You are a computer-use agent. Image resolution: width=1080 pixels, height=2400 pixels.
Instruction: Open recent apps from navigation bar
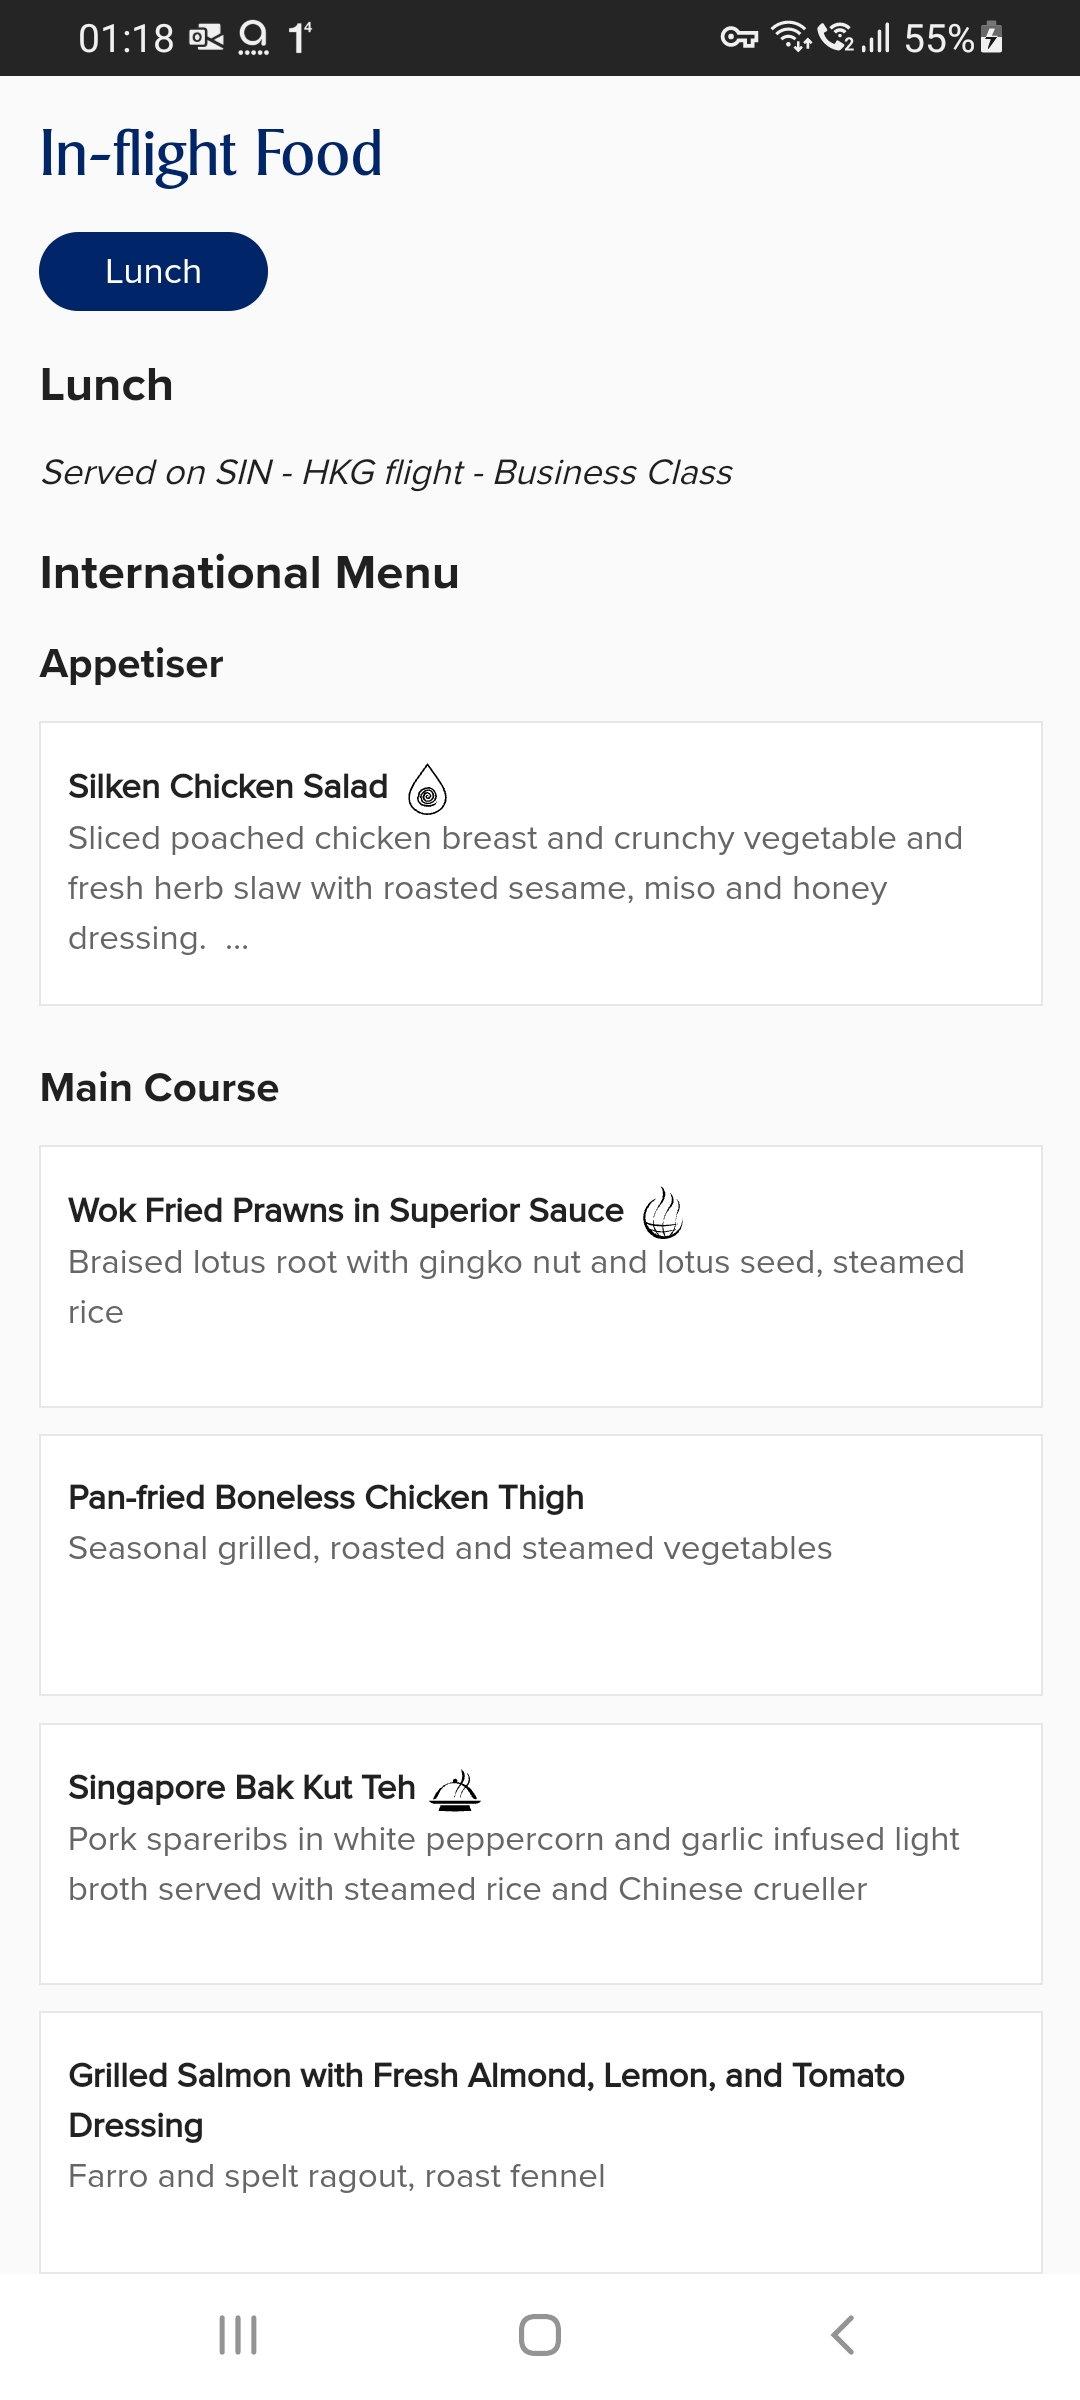coord(238,2335)
